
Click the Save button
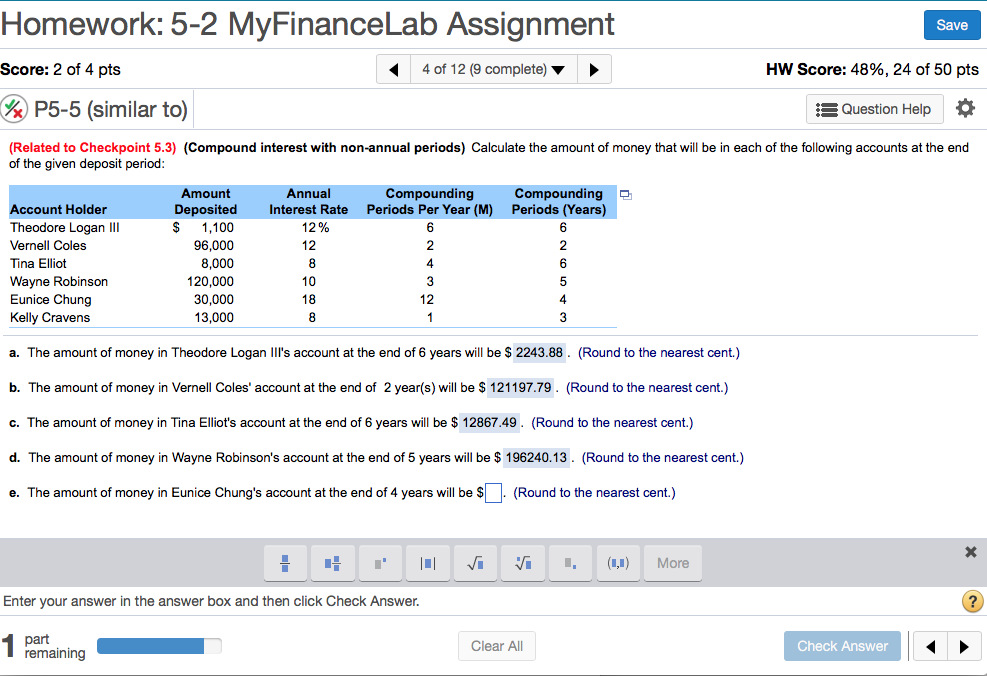[951, 24]
